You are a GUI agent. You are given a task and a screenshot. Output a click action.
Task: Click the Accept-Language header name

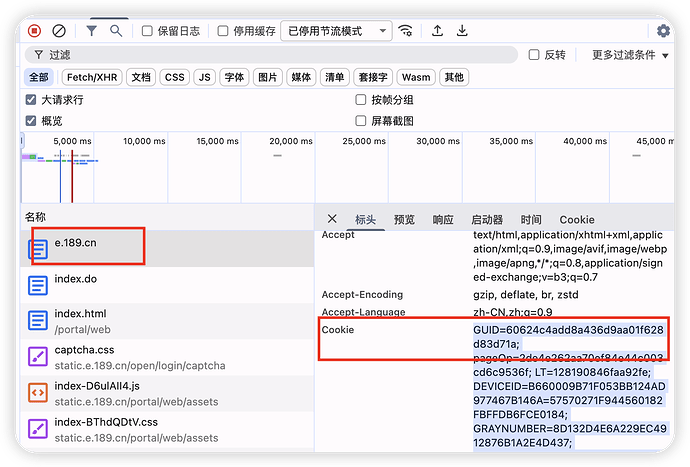(363, 312)
